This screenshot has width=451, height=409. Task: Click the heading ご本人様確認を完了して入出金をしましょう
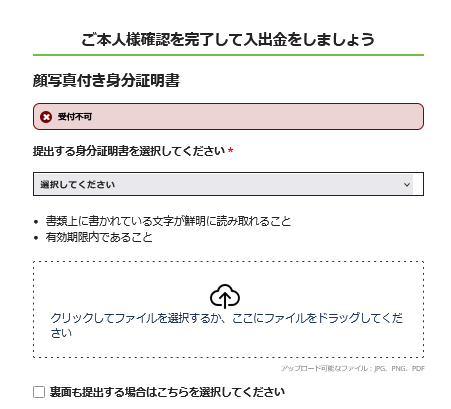[x=228, y=40]
